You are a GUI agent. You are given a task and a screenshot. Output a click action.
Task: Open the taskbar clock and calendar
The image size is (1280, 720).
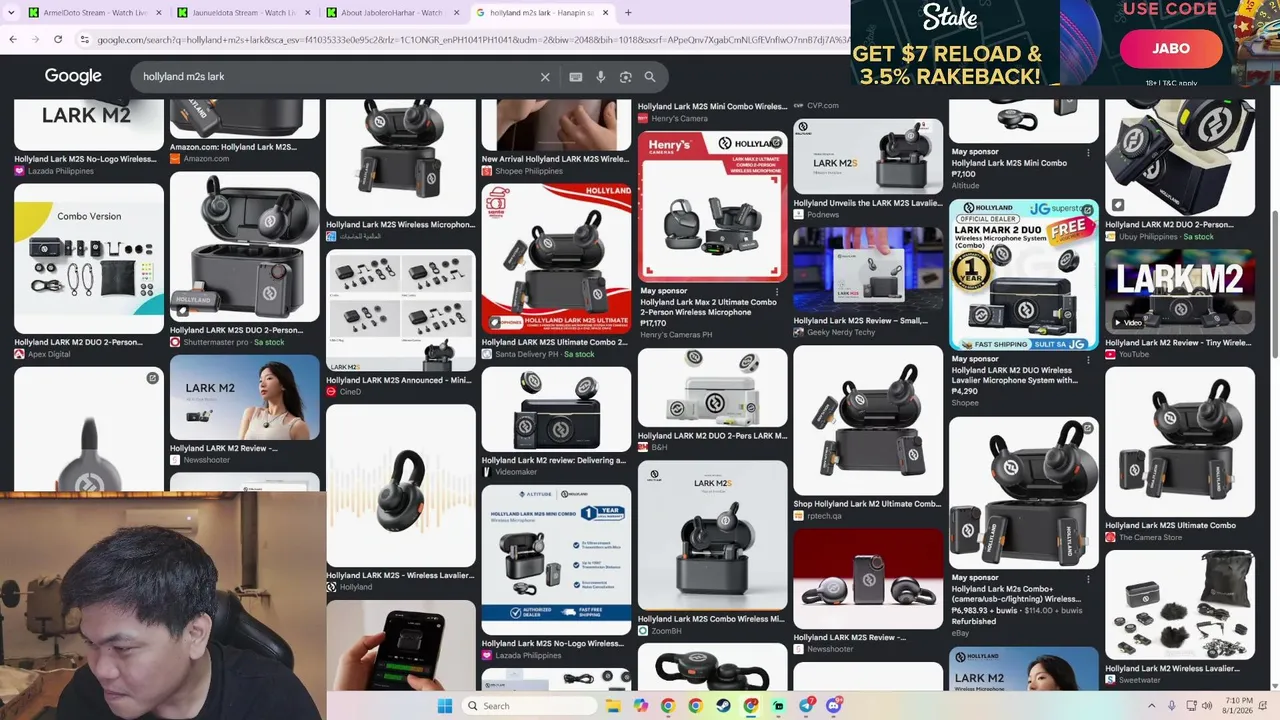[x=1238, y=706]
